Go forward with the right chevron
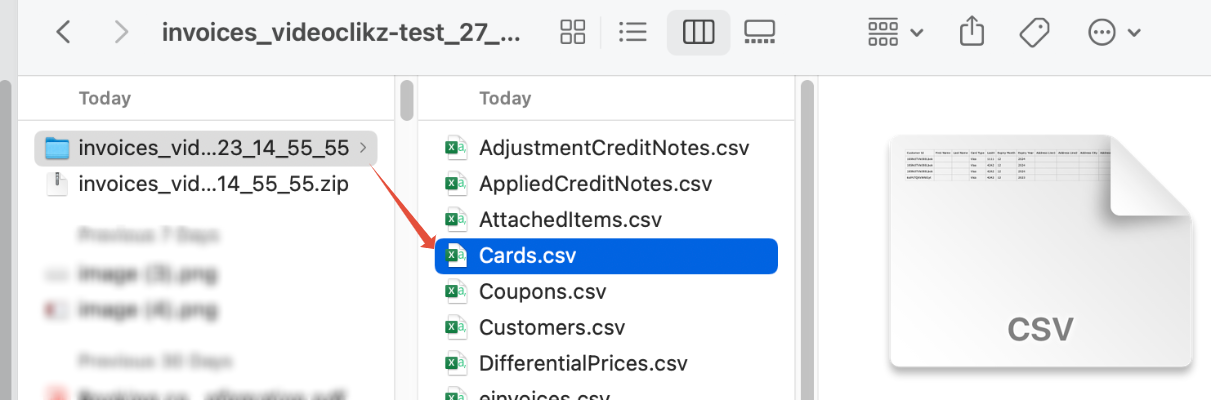This screenshot has width=1211, height=400. [x=122, y=32]
